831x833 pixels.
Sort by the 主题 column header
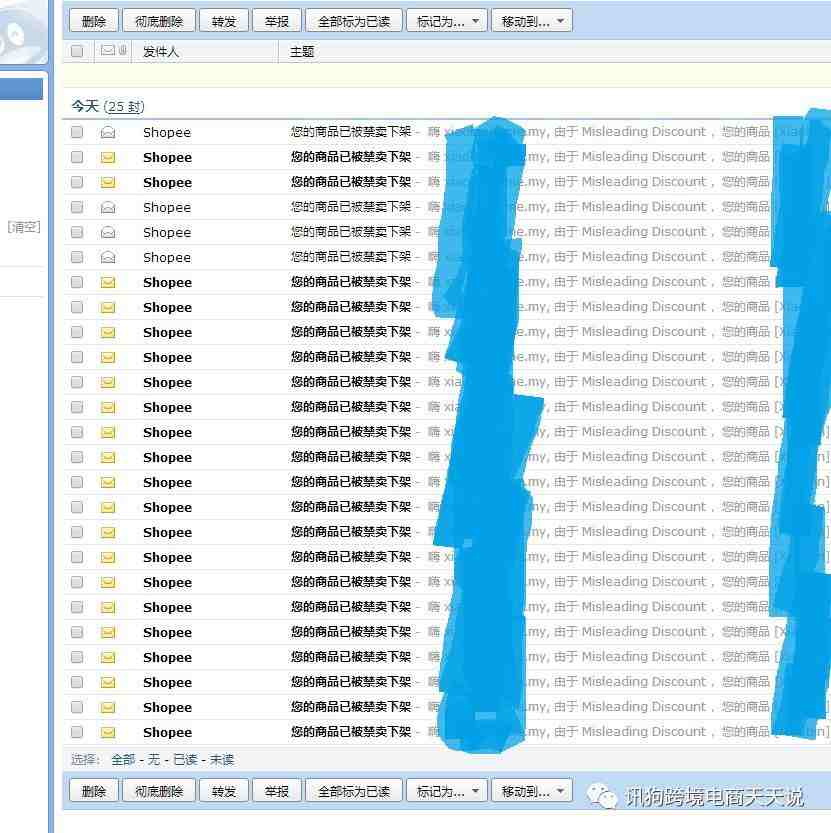(302, 52)
